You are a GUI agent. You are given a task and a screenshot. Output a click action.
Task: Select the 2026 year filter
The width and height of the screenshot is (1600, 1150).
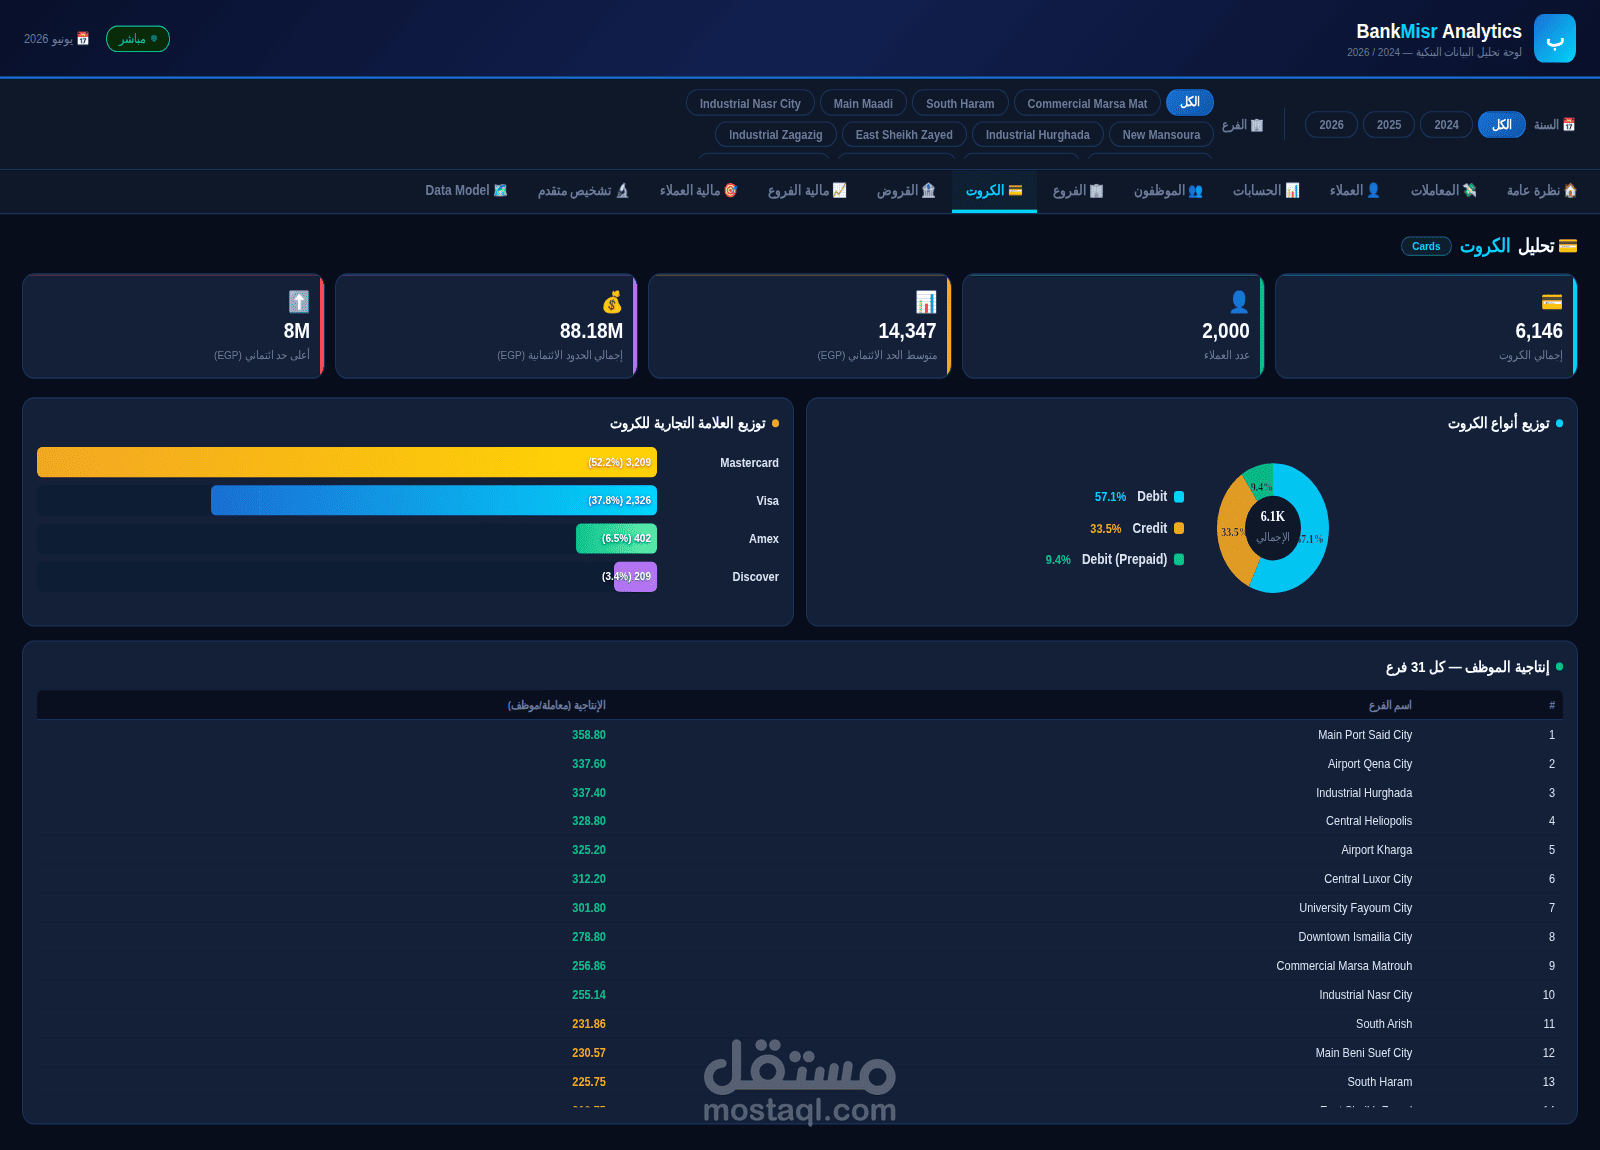[x=1331, y=125]
